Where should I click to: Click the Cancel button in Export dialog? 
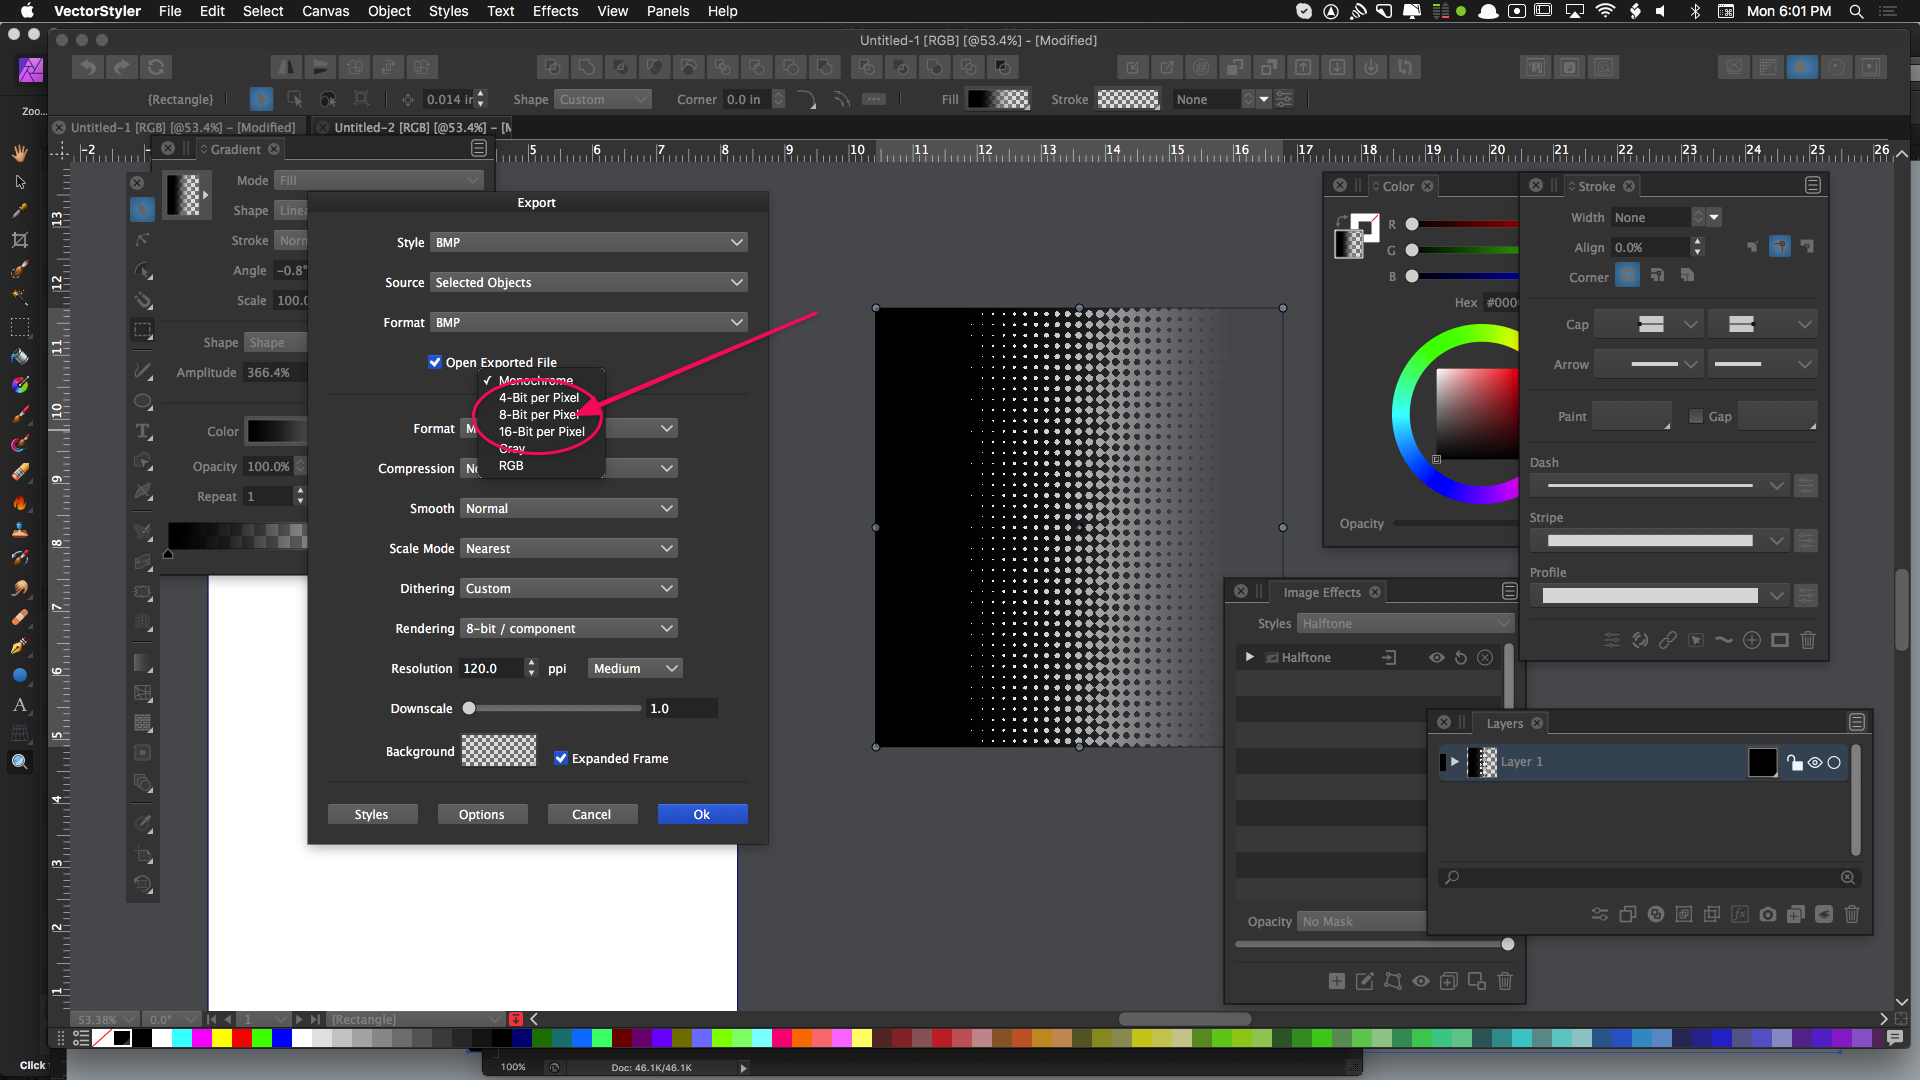pyautogui.click(x=591, y=814)
